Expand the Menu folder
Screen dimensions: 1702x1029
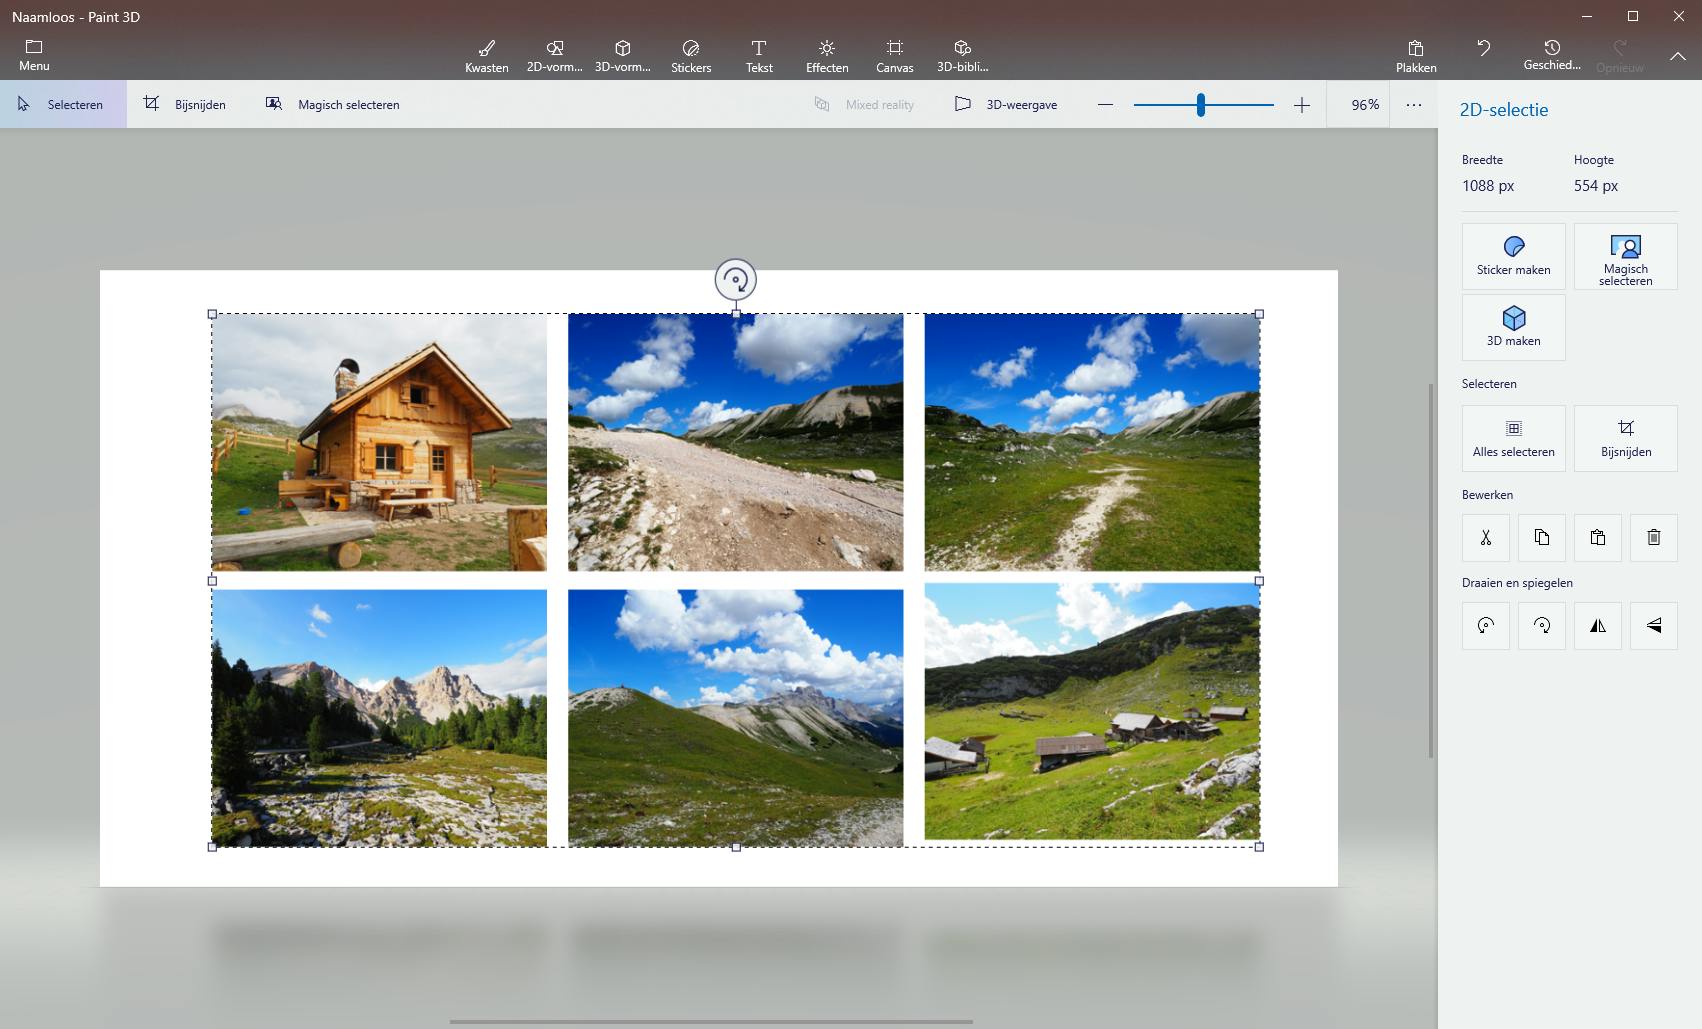(34, 55)
